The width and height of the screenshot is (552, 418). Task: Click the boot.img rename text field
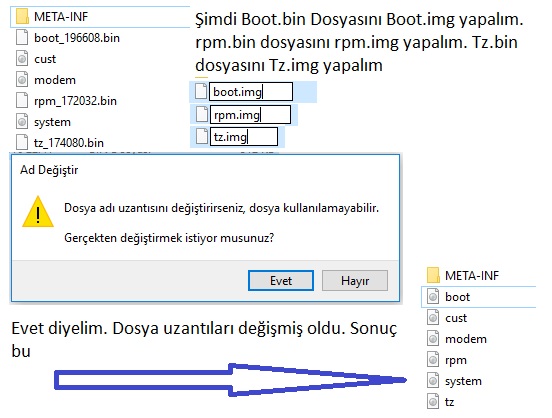click(251, 92)
